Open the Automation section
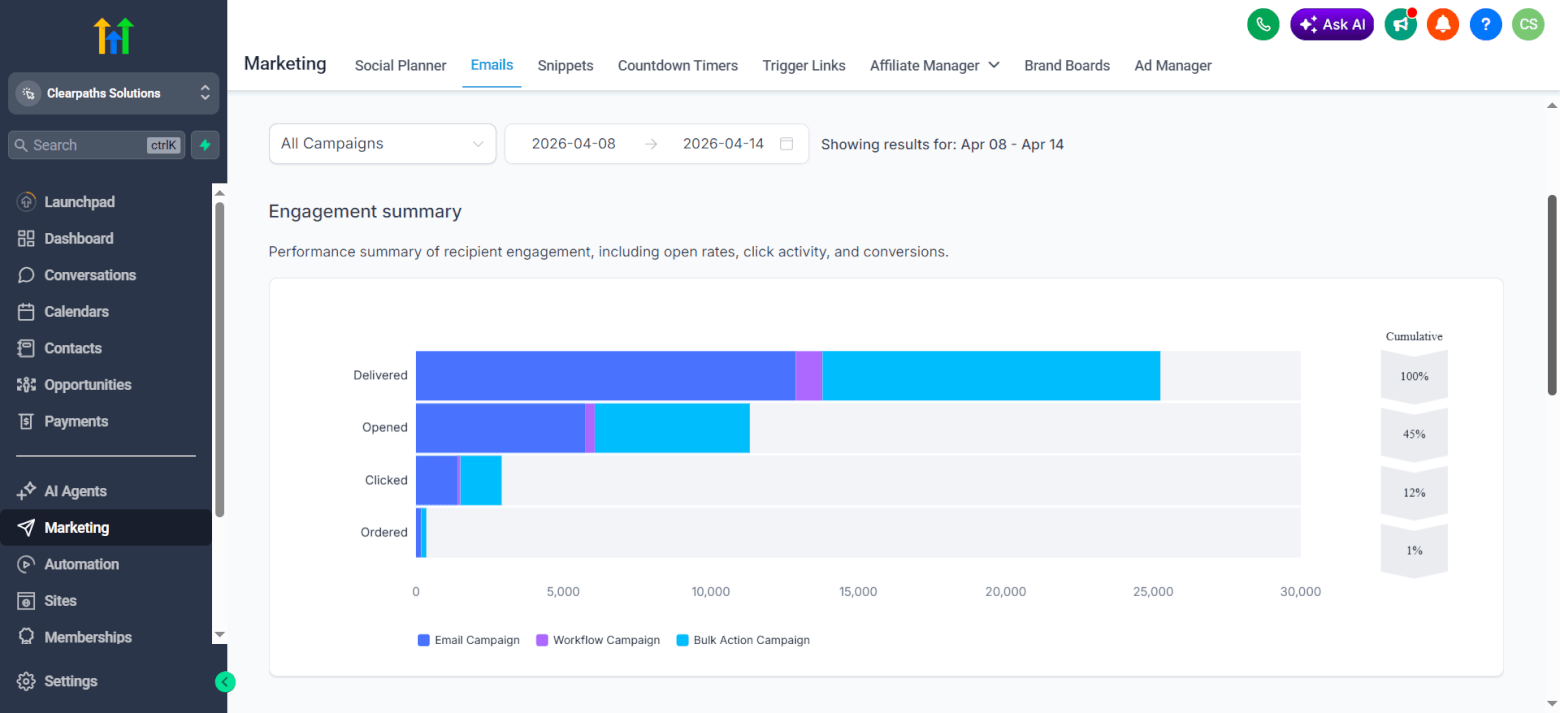The image size is (1560, 713). coord(79,564)
